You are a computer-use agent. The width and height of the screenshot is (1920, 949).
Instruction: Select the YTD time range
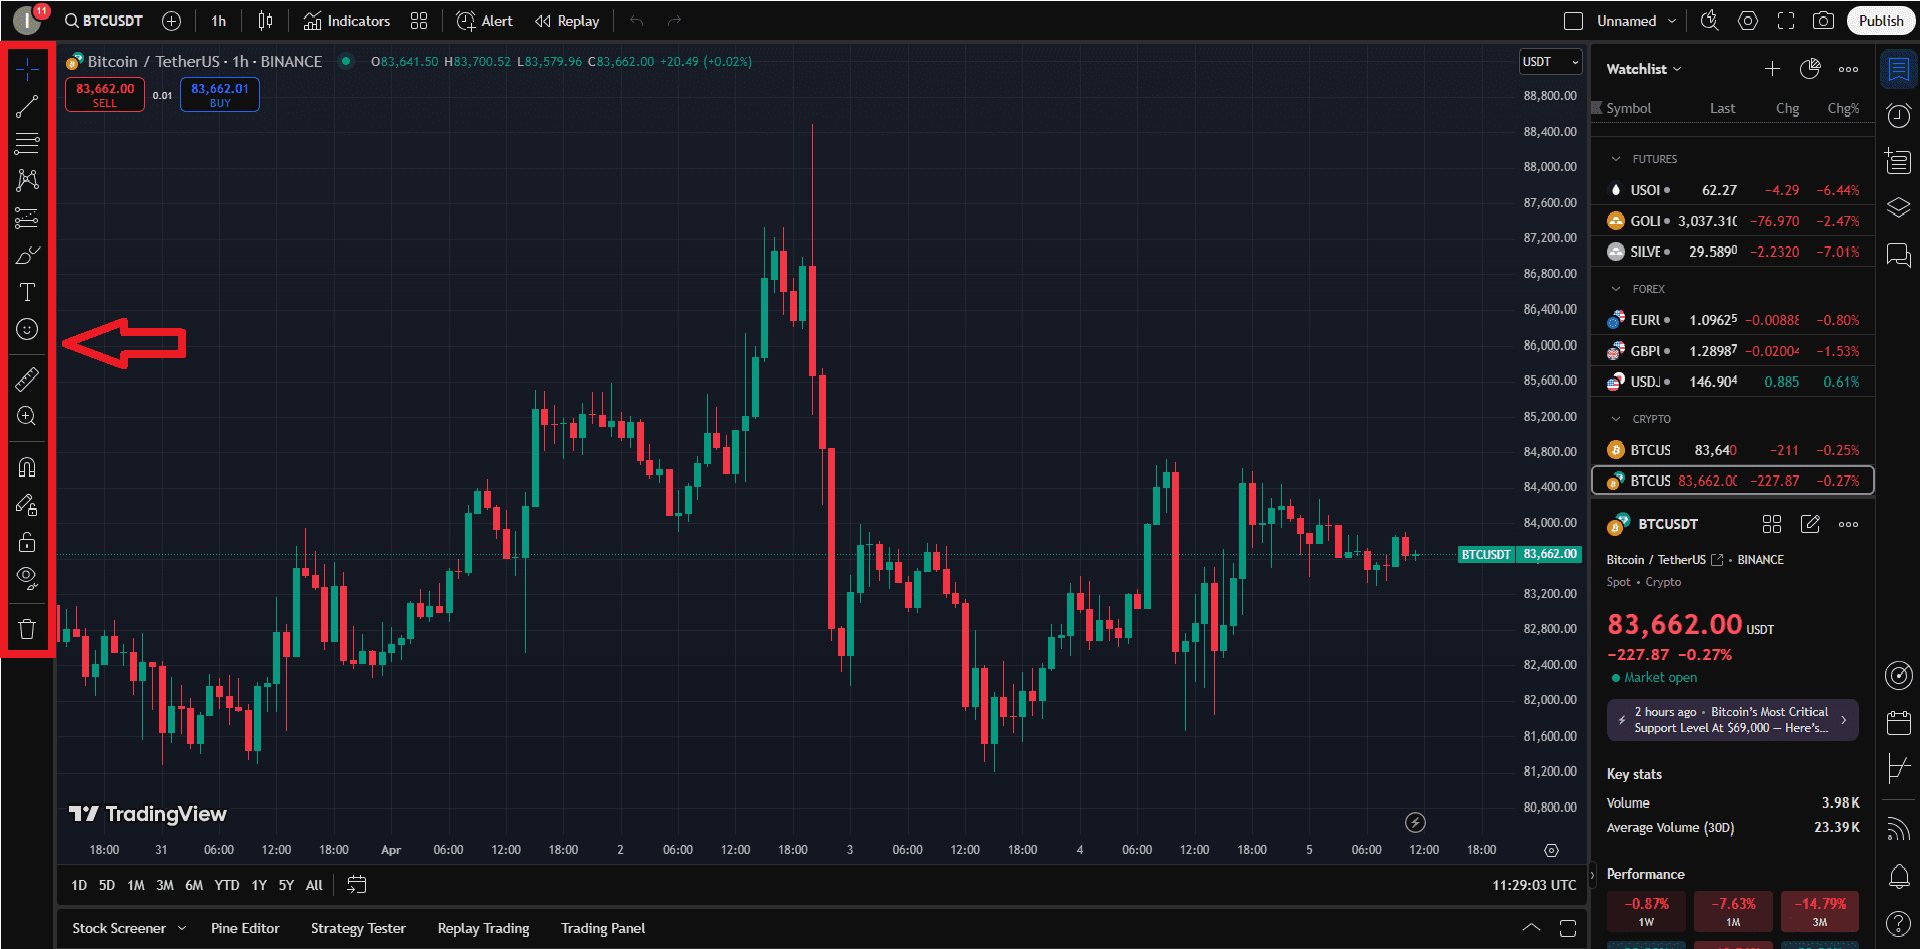(227, 885)
